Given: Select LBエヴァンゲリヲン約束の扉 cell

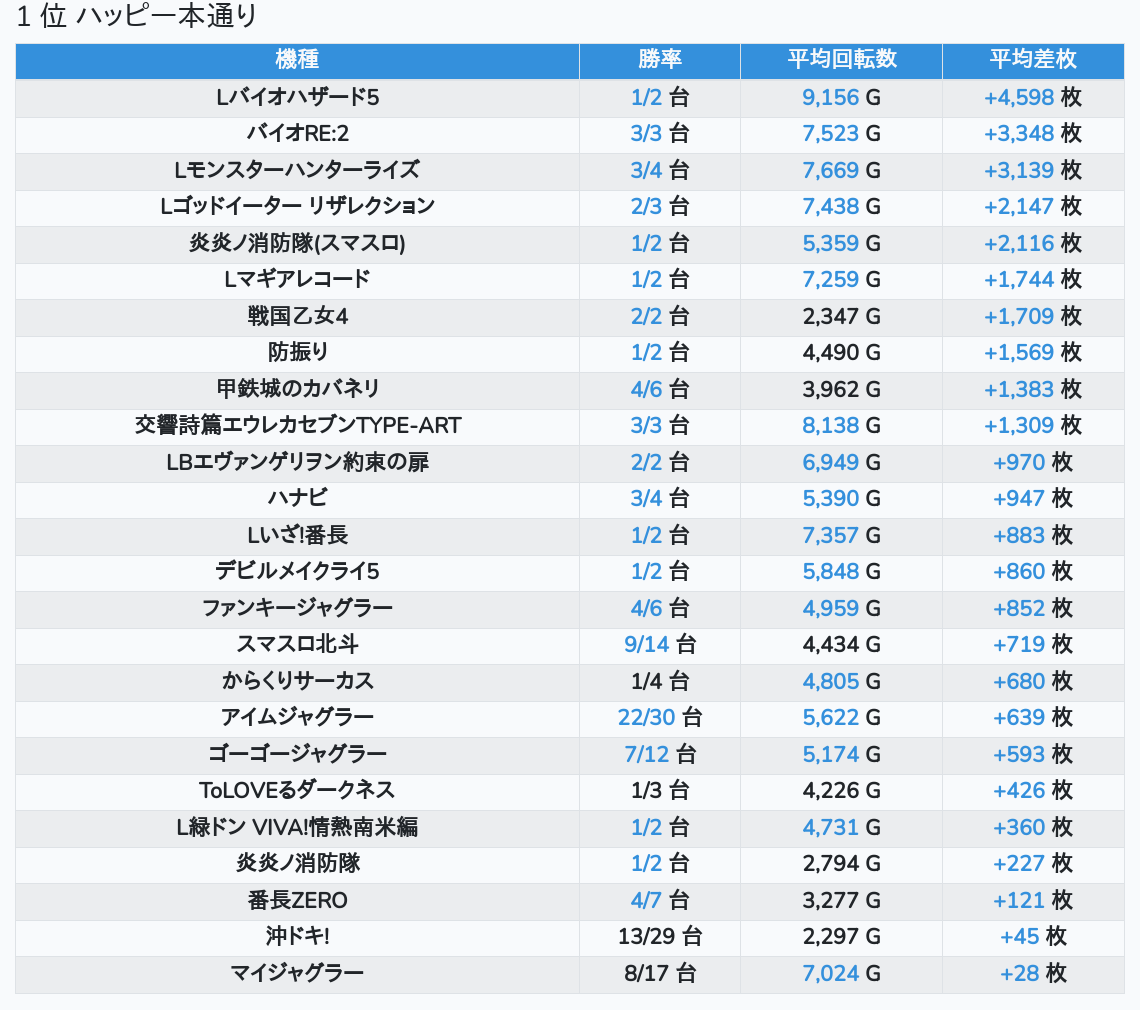Looking at the screenshot, I should [x=297, y=462].
